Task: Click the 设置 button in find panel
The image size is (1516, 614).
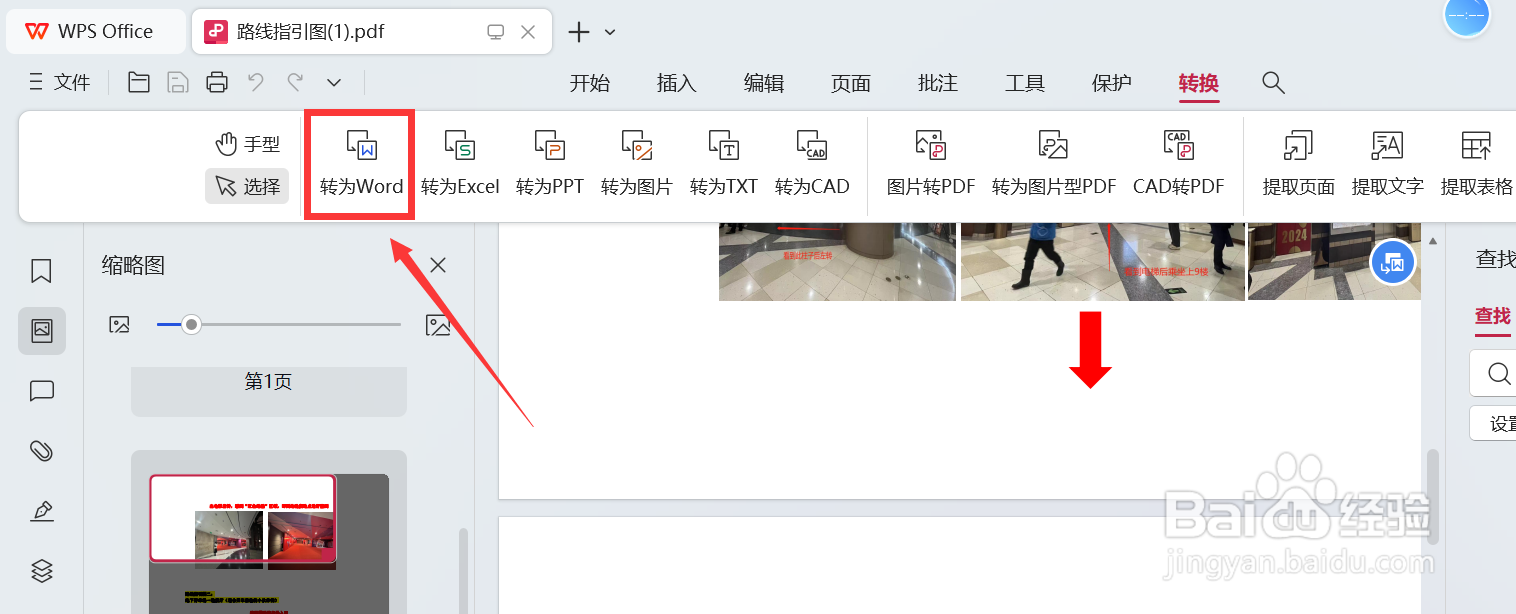Action: pyautogui.click(x=1494, y=423)
